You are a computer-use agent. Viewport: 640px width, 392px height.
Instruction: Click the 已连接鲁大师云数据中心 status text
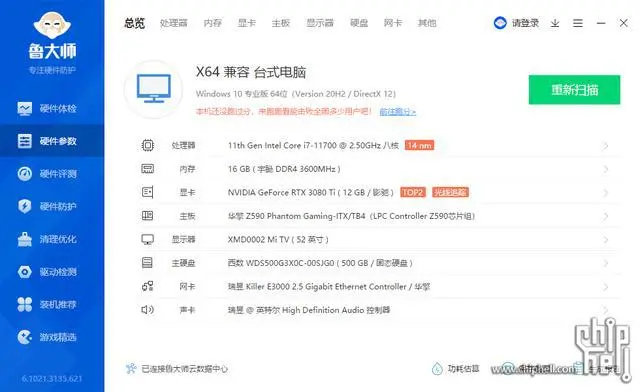[184, 369]
